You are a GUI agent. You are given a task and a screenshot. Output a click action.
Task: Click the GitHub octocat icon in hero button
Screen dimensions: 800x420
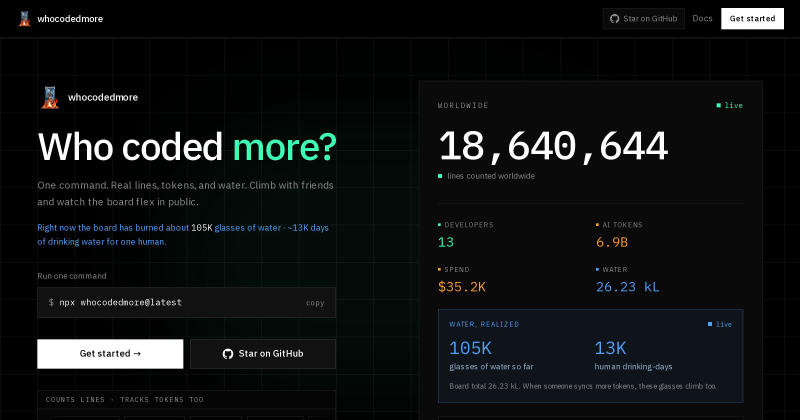click(228, 354)
